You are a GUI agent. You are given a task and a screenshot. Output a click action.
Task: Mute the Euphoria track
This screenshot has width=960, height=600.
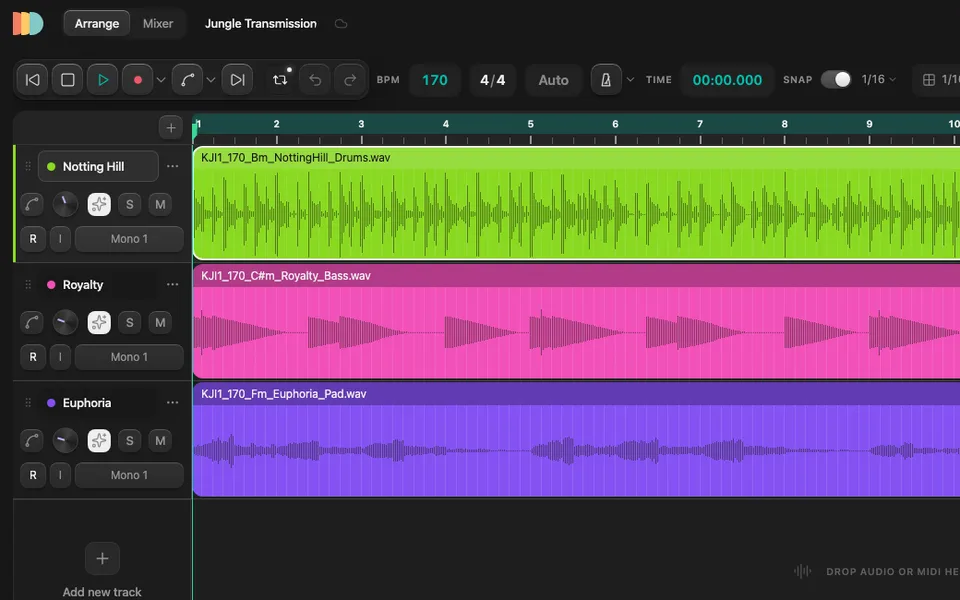160,441
